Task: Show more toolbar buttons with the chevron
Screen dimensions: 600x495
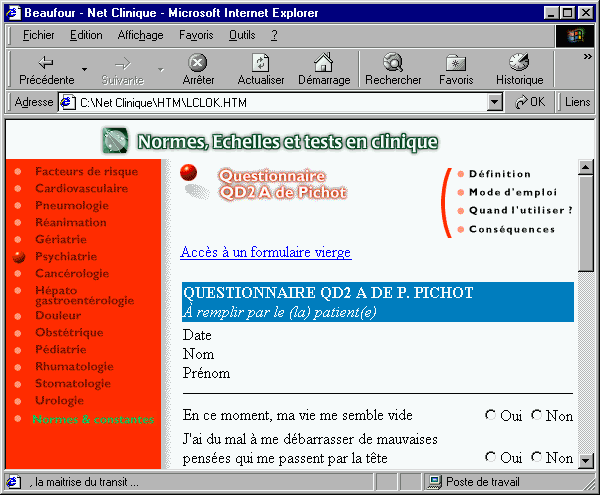Action: click(x=587, y=57)
